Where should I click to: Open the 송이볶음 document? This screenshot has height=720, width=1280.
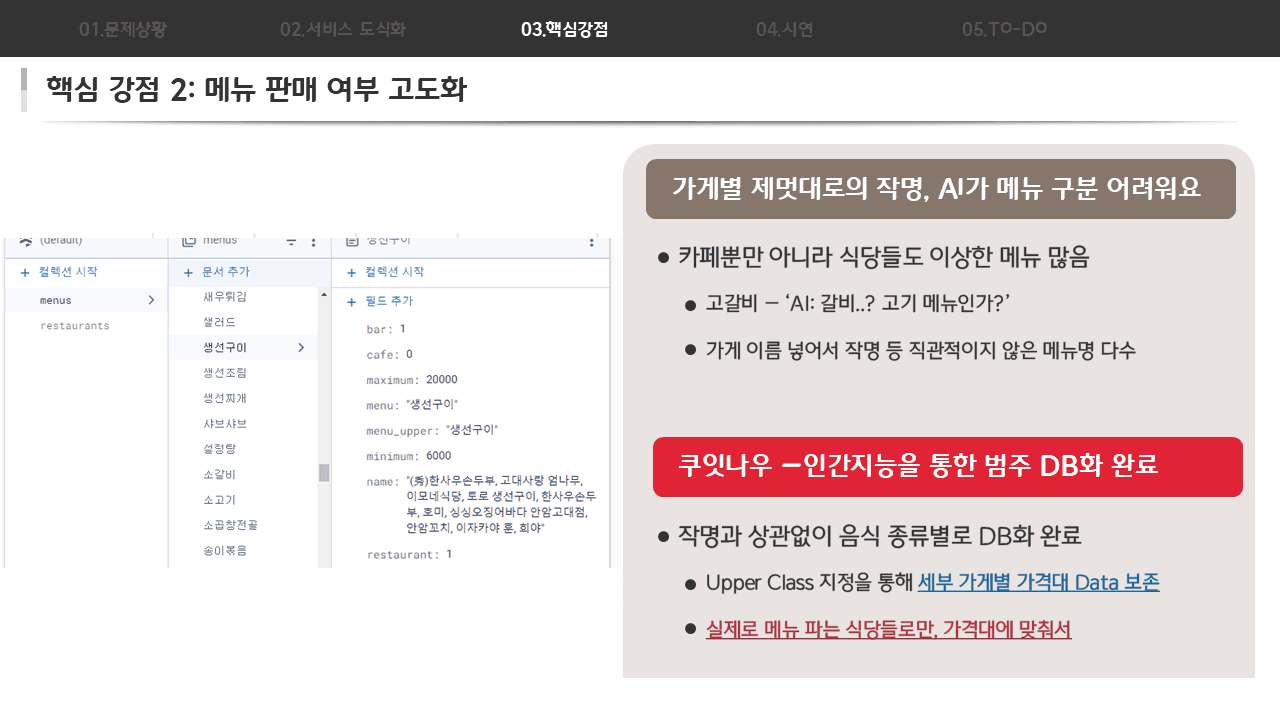(225, 550)
